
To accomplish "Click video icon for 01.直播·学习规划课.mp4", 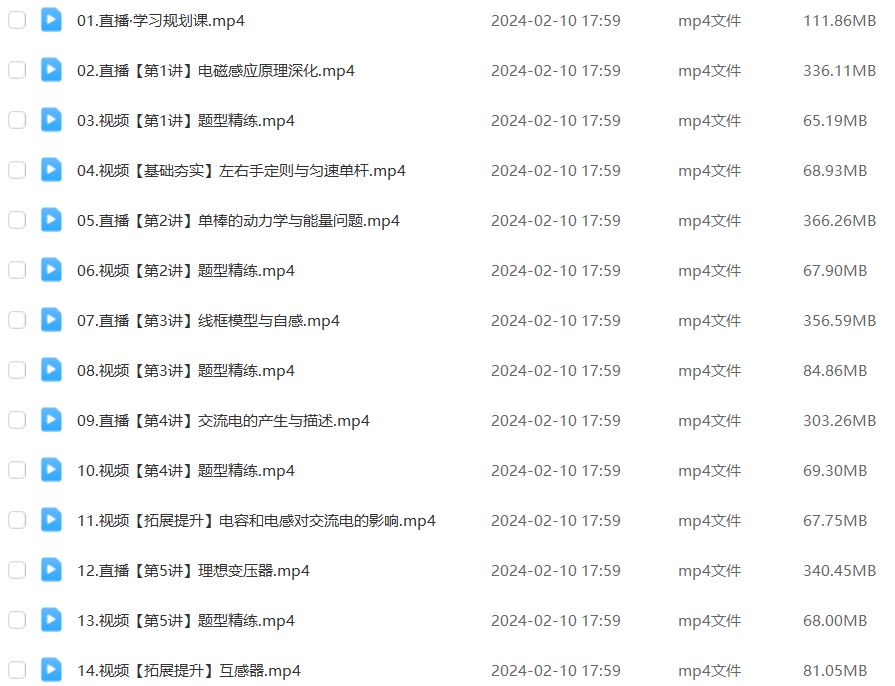I will tap(51, 20).
